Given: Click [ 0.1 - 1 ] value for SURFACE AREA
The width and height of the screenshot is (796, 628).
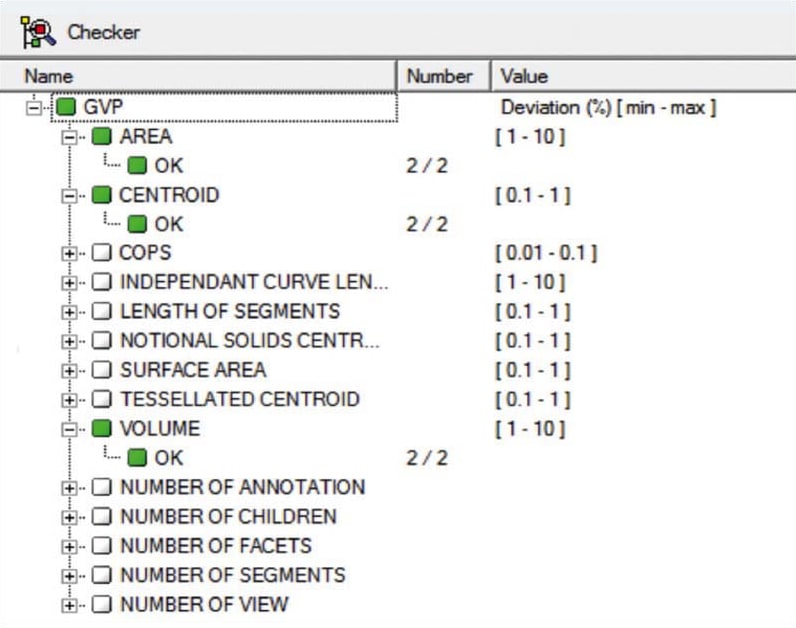Looking at the screenshot, I should (533, 371).
